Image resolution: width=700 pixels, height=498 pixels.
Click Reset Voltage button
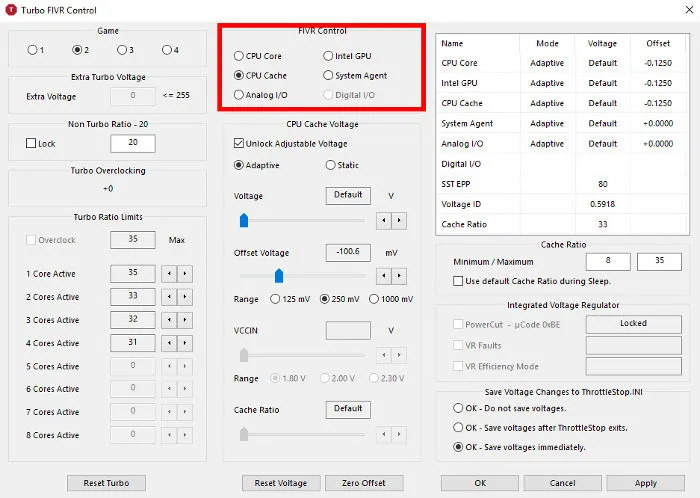281,483
